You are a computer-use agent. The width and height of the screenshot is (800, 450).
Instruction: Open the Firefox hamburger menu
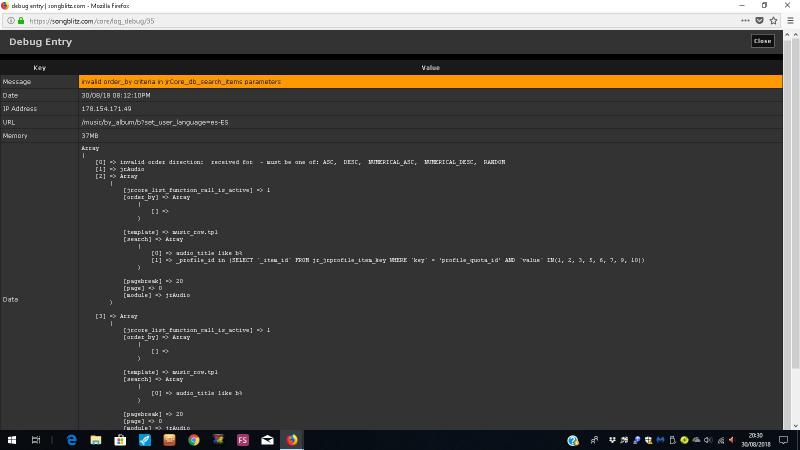tap(790, 21)
